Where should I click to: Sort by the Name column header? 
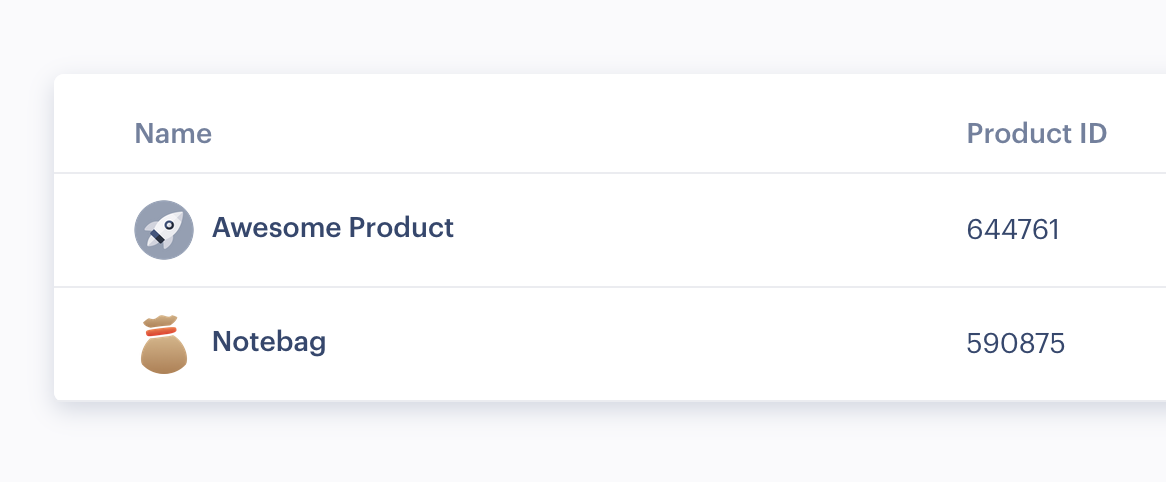(173, 133)
